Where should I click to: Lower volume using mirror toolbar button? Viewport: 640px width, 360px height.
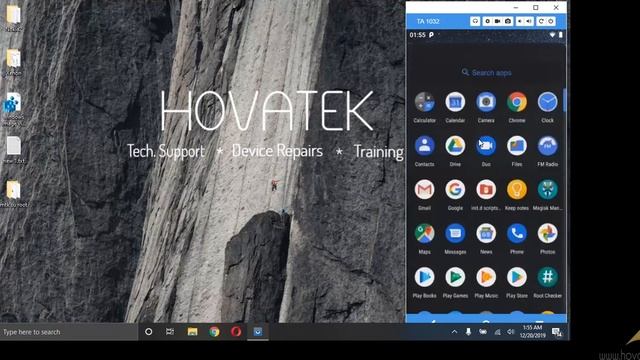coord(520,21)
